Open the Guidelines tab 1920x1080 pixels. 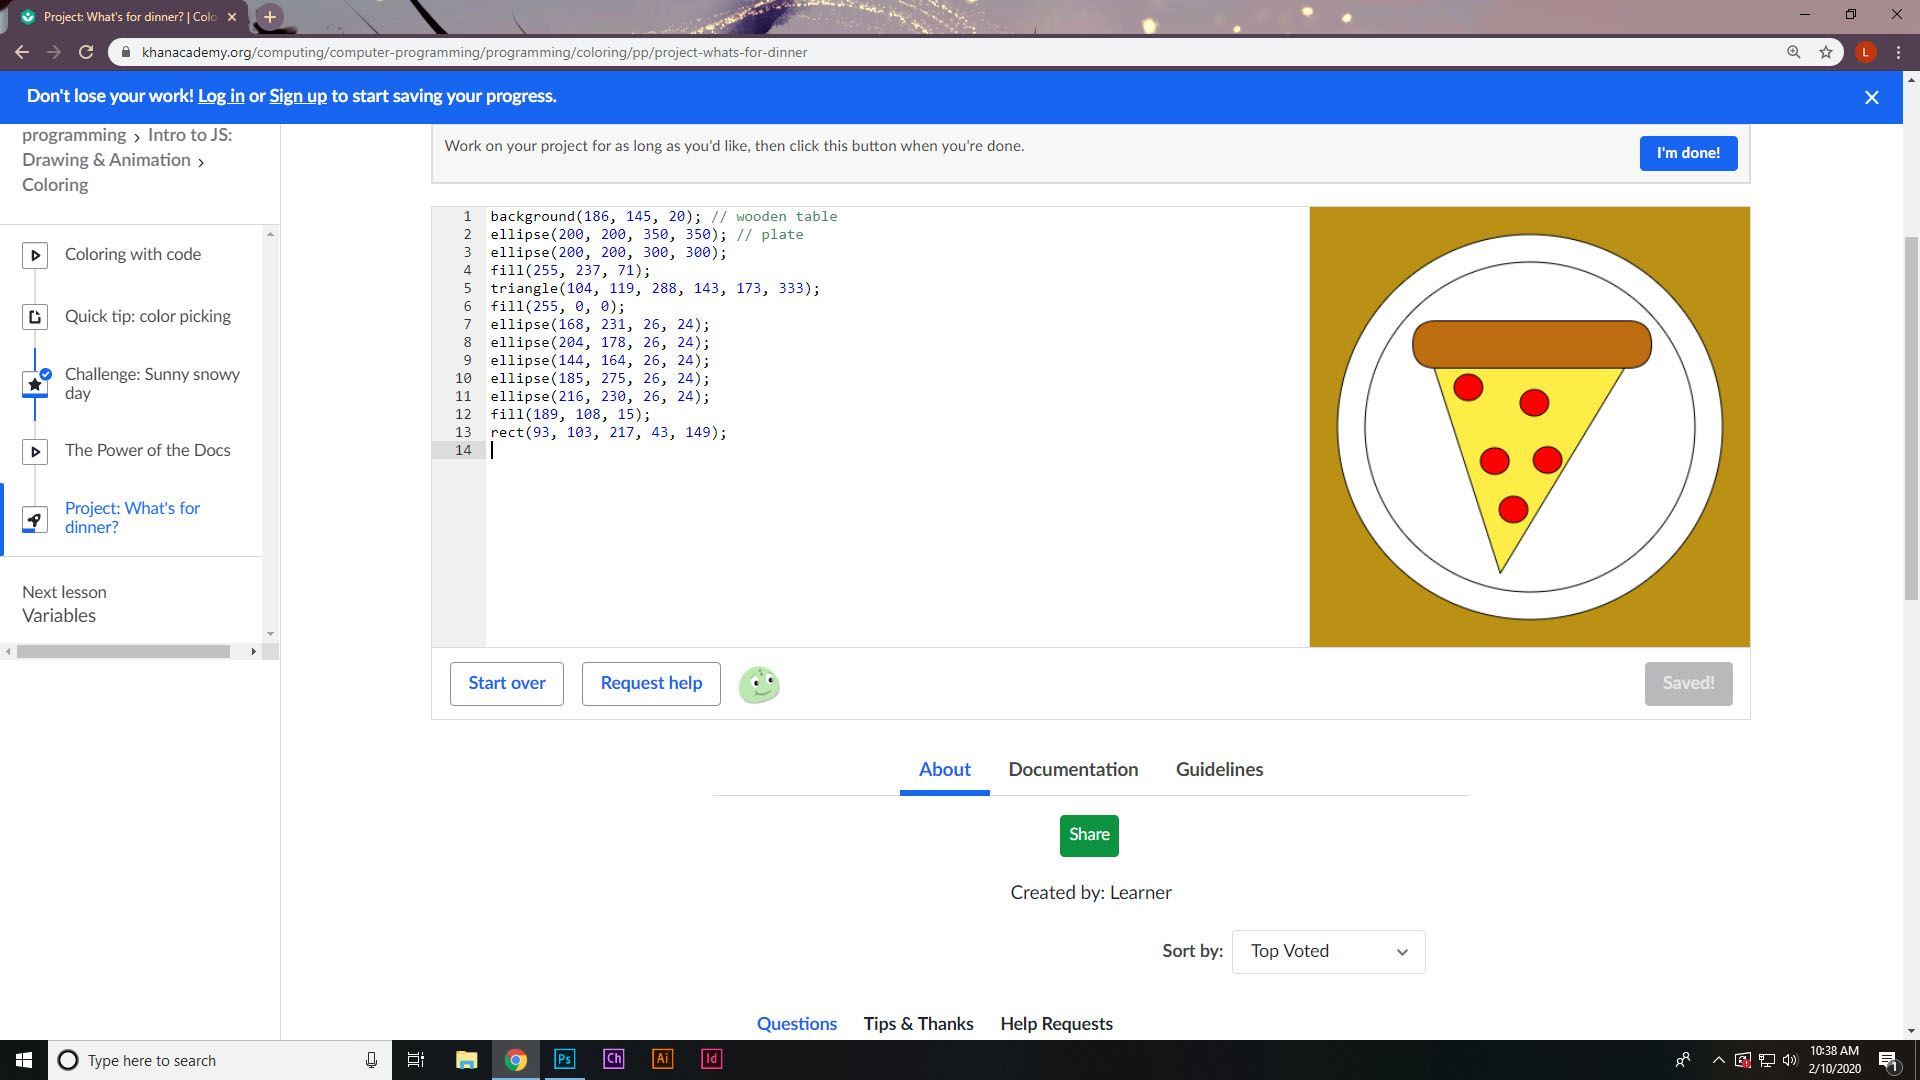click(1218, 769)
